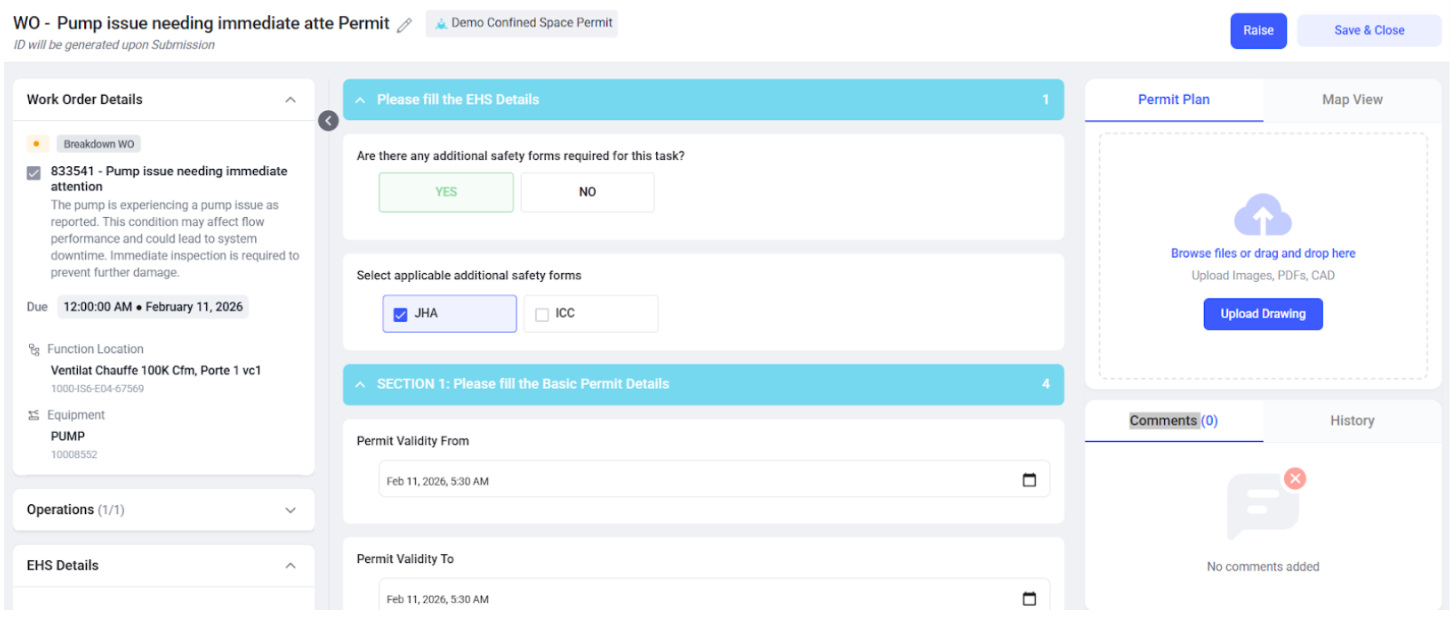Select NO for additional safety forms
Screen dimensions: 1456x619
[587, 192]
